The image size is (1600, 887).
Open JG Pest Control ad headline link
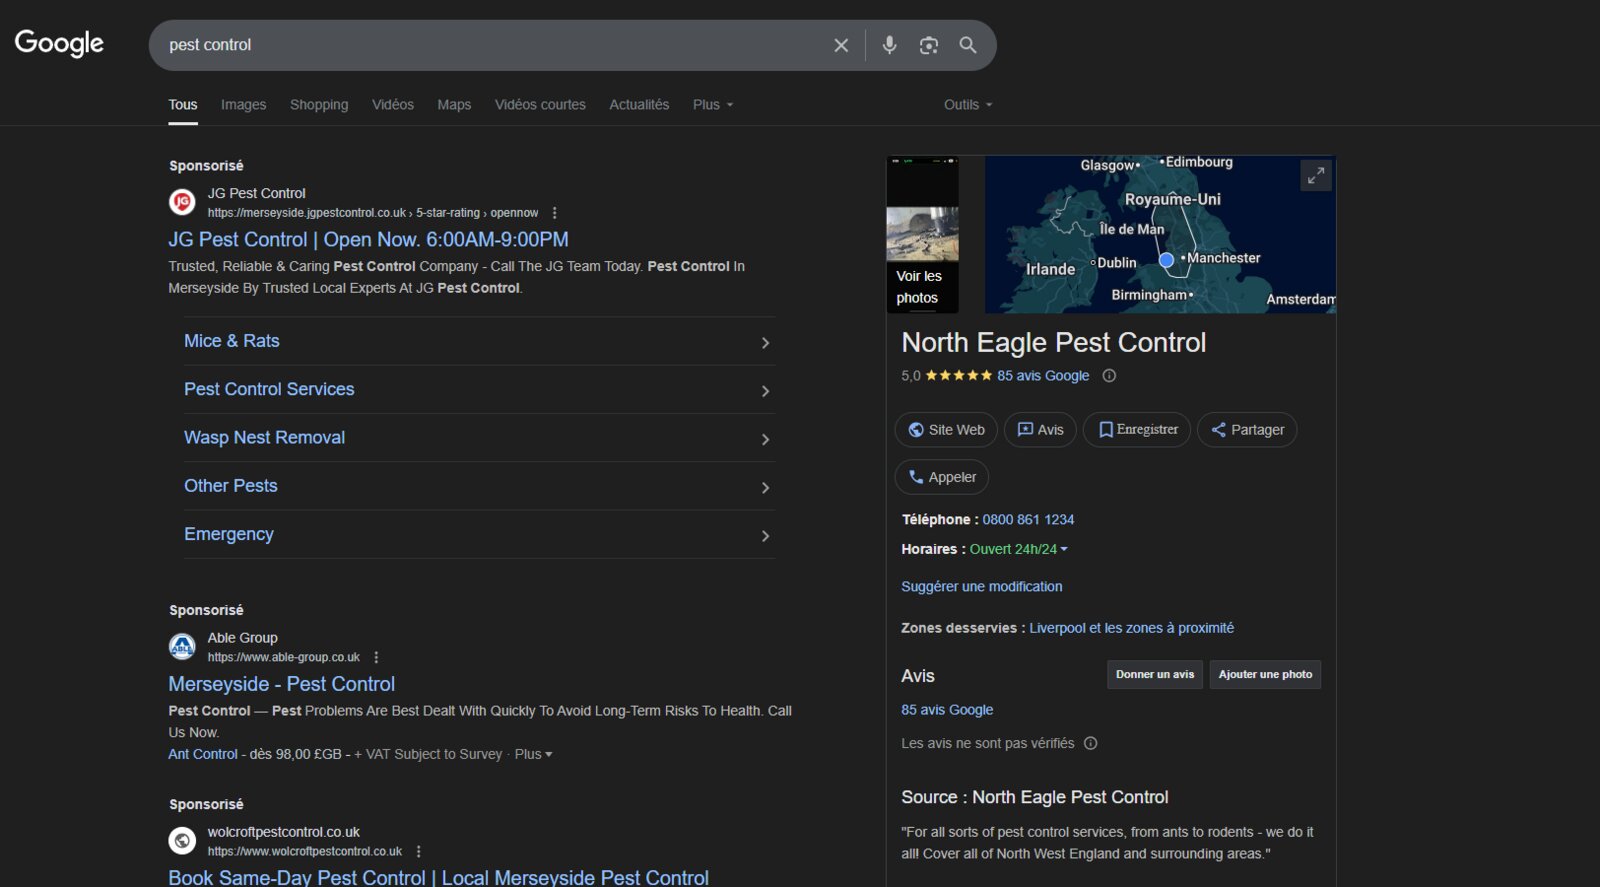[368, 240]
